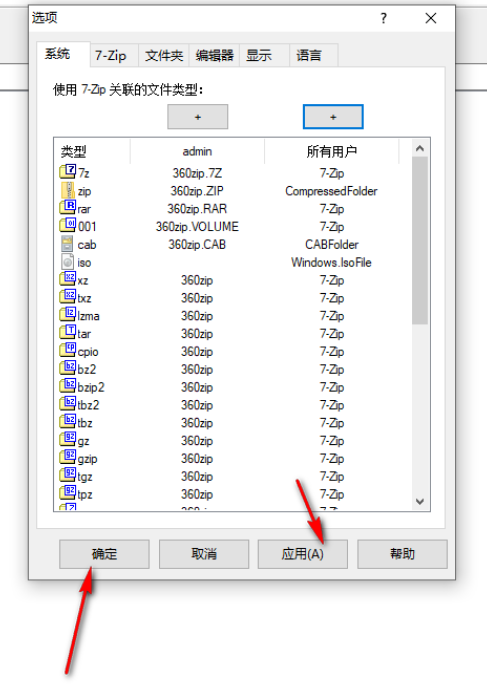The height and width of the screenshot is (686, 487).
Task: Click the tbz2 file type icon
Action: pos(67,405)
